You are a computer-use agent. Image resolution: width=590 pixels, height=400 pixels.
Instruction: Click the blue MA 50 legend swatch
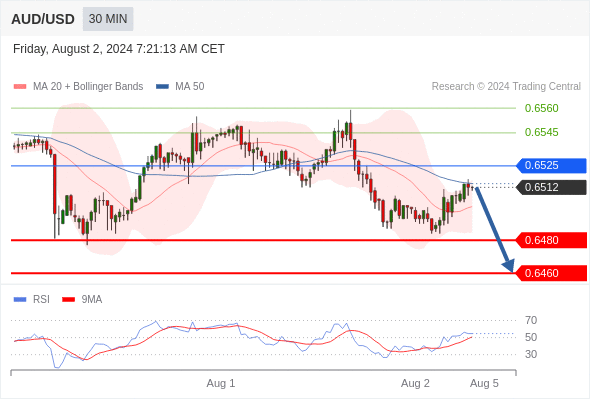(162, 87)
